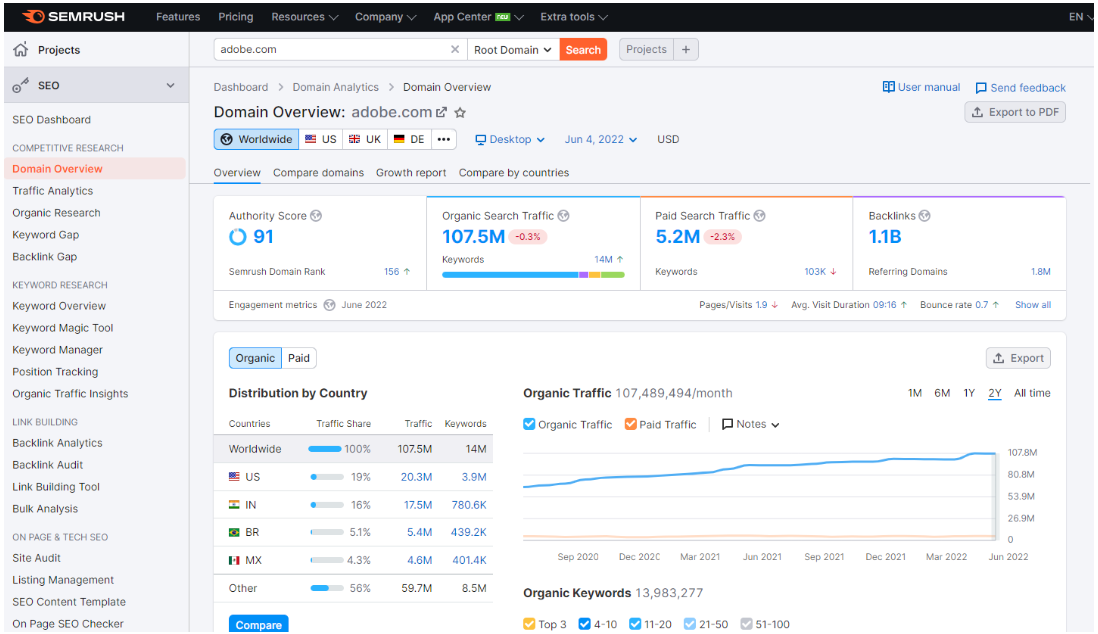1098x634 pixels.
Task: Toggle the 4-10 keywords checkbox
Action: [585, 623]
